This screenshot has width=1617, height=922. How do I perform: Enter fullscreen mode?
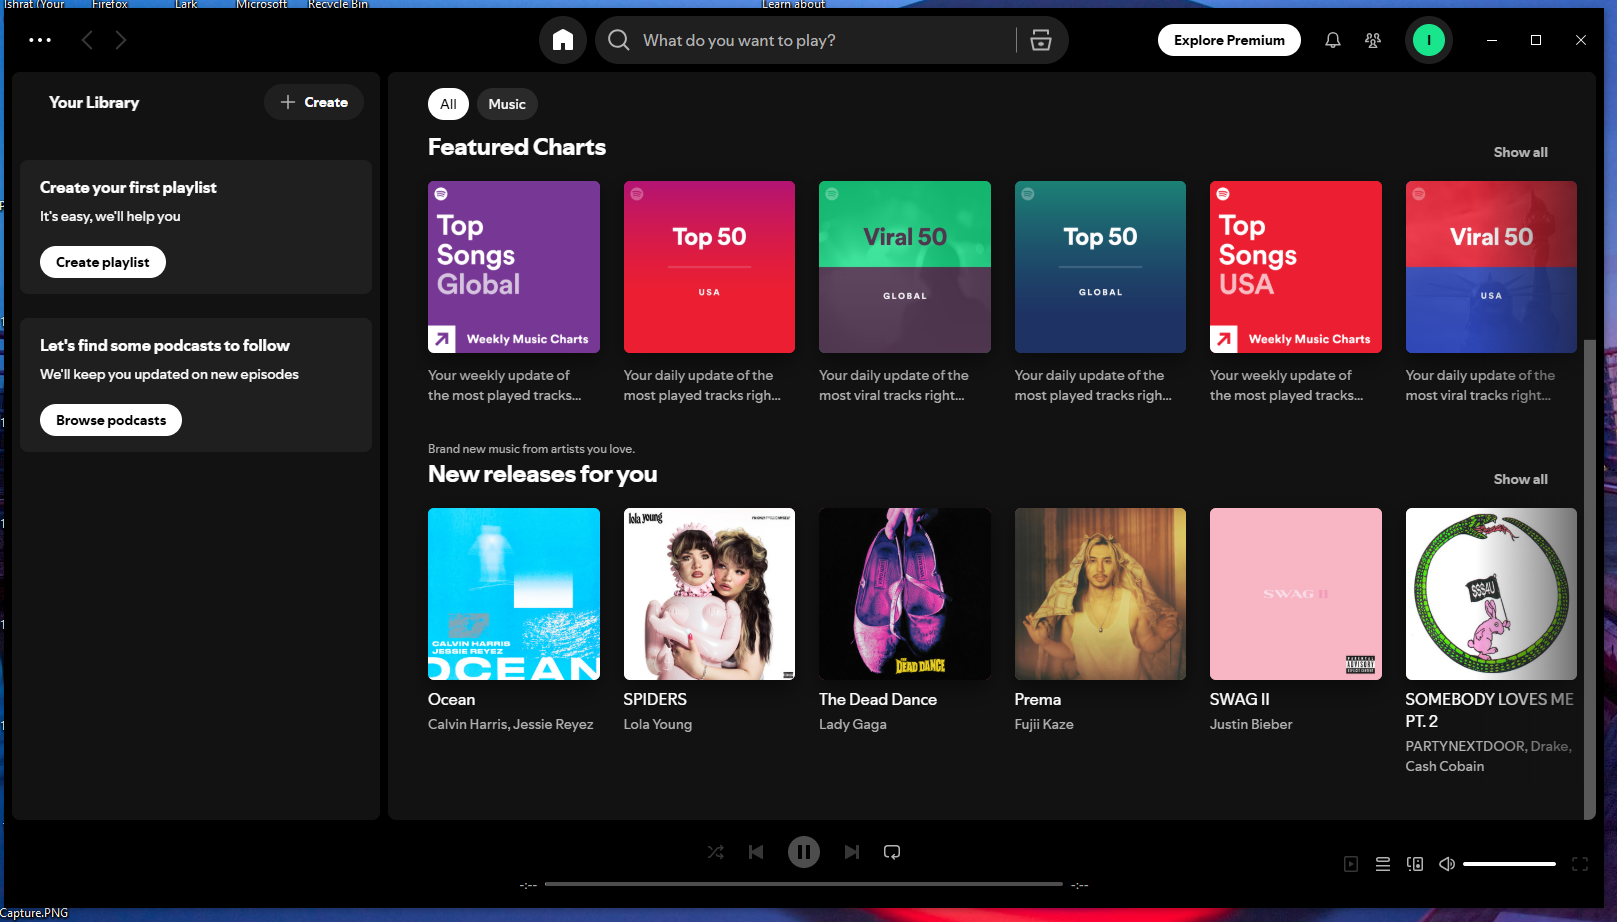(x=1580, y=863)
